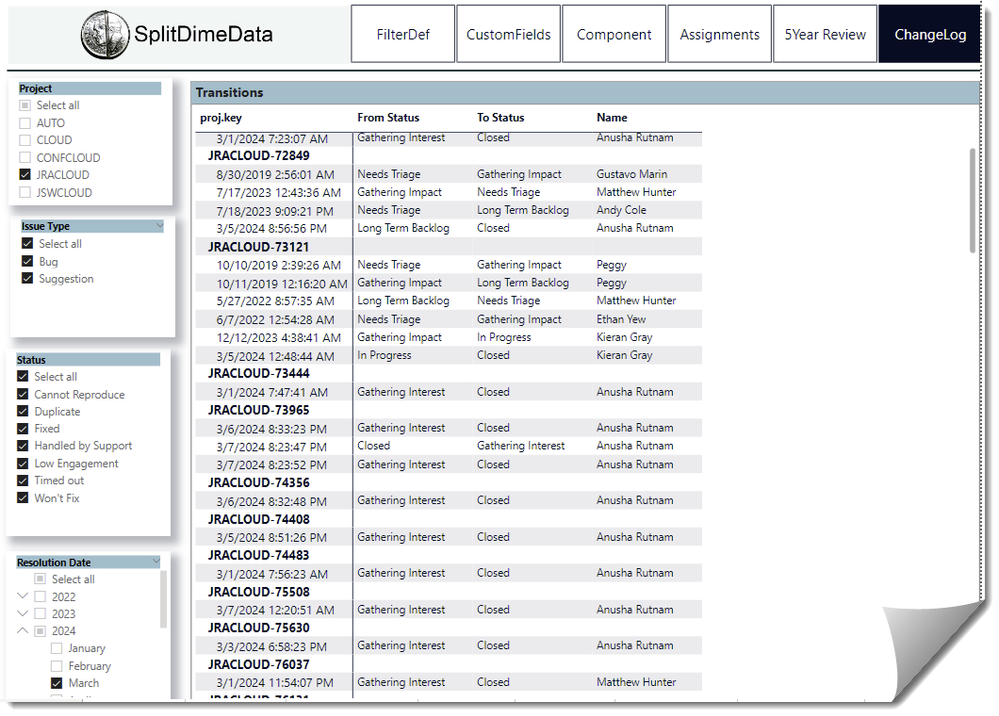999x716 pixels.
Task: Click the Transitions table scrollbar
Action: pos(972,200)
